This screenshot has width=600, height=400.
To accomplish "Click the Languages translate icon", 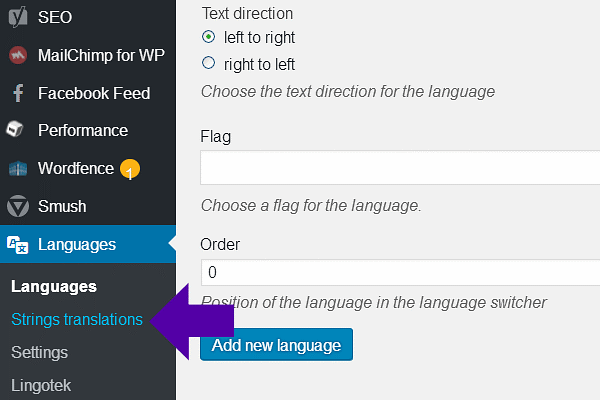I will [x=17, y=244].
